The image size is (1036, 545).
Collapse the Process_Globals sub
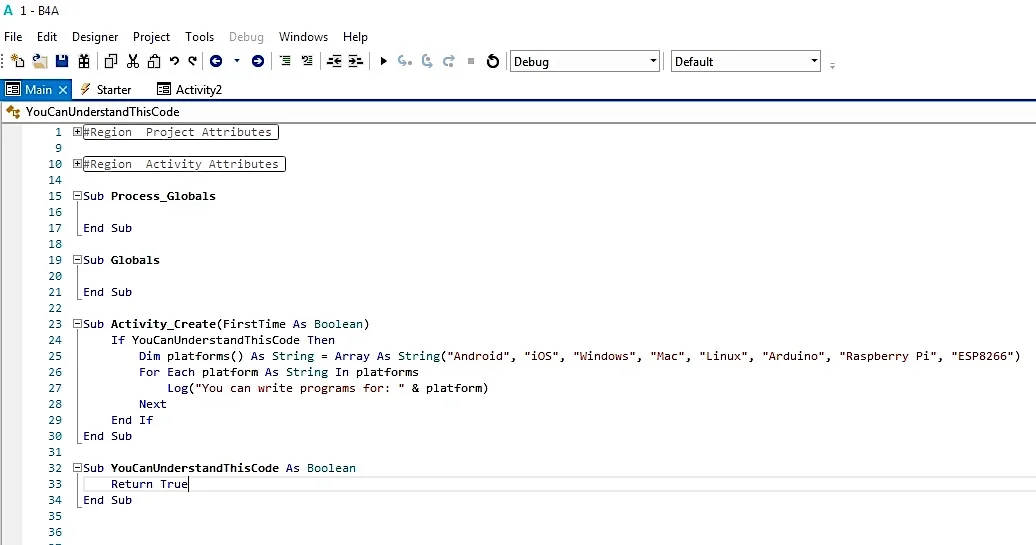click(x=77, y=196)
